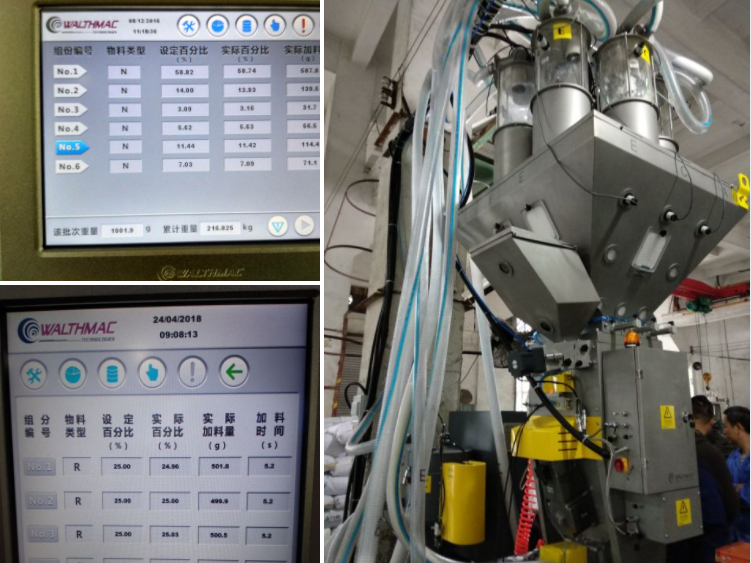Select component No.6 tag on the 2016 screen
Viewport: 751px width, 563px height.
pyautogui.click(x=72, y=166)
